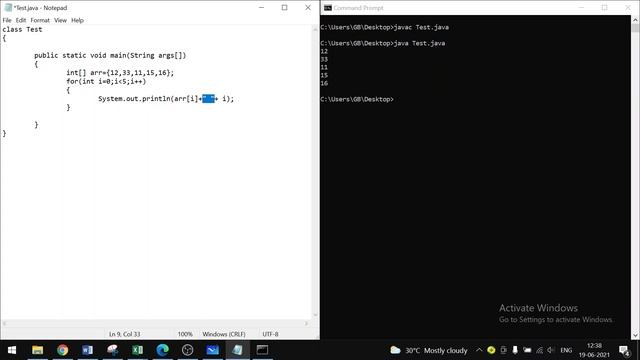The height and width of the screenshot is (360, 640).
Task: Open the View menu in Notepad
Action: tap(60, 20)
